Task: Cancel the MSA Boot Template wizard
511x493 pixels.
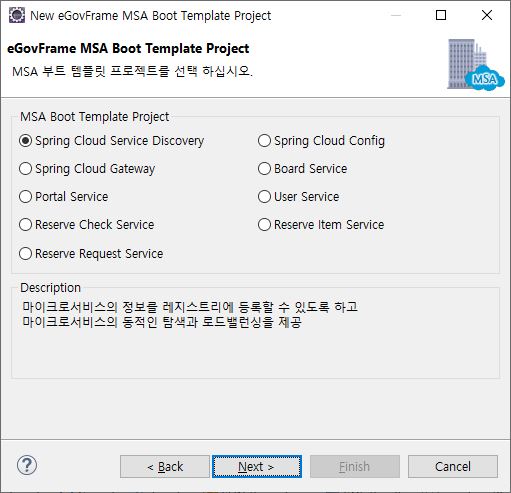Action: click(453, 466)
